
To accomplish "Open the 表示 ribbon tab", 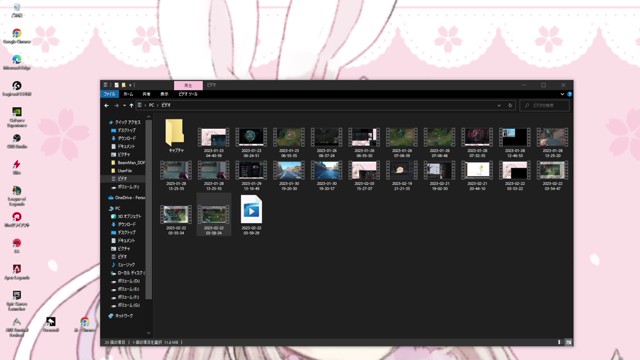I will click(164, 94).
